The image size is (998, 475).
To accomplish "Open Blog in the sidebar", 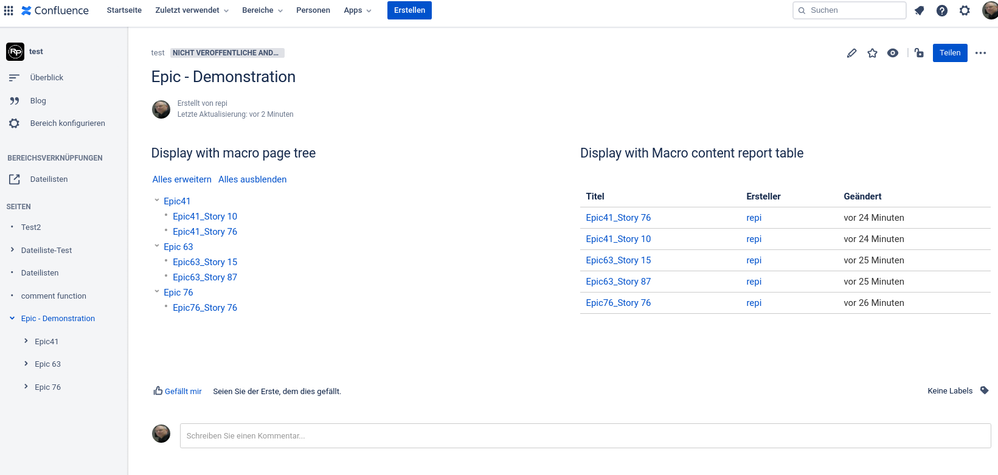I will [38, 101].
